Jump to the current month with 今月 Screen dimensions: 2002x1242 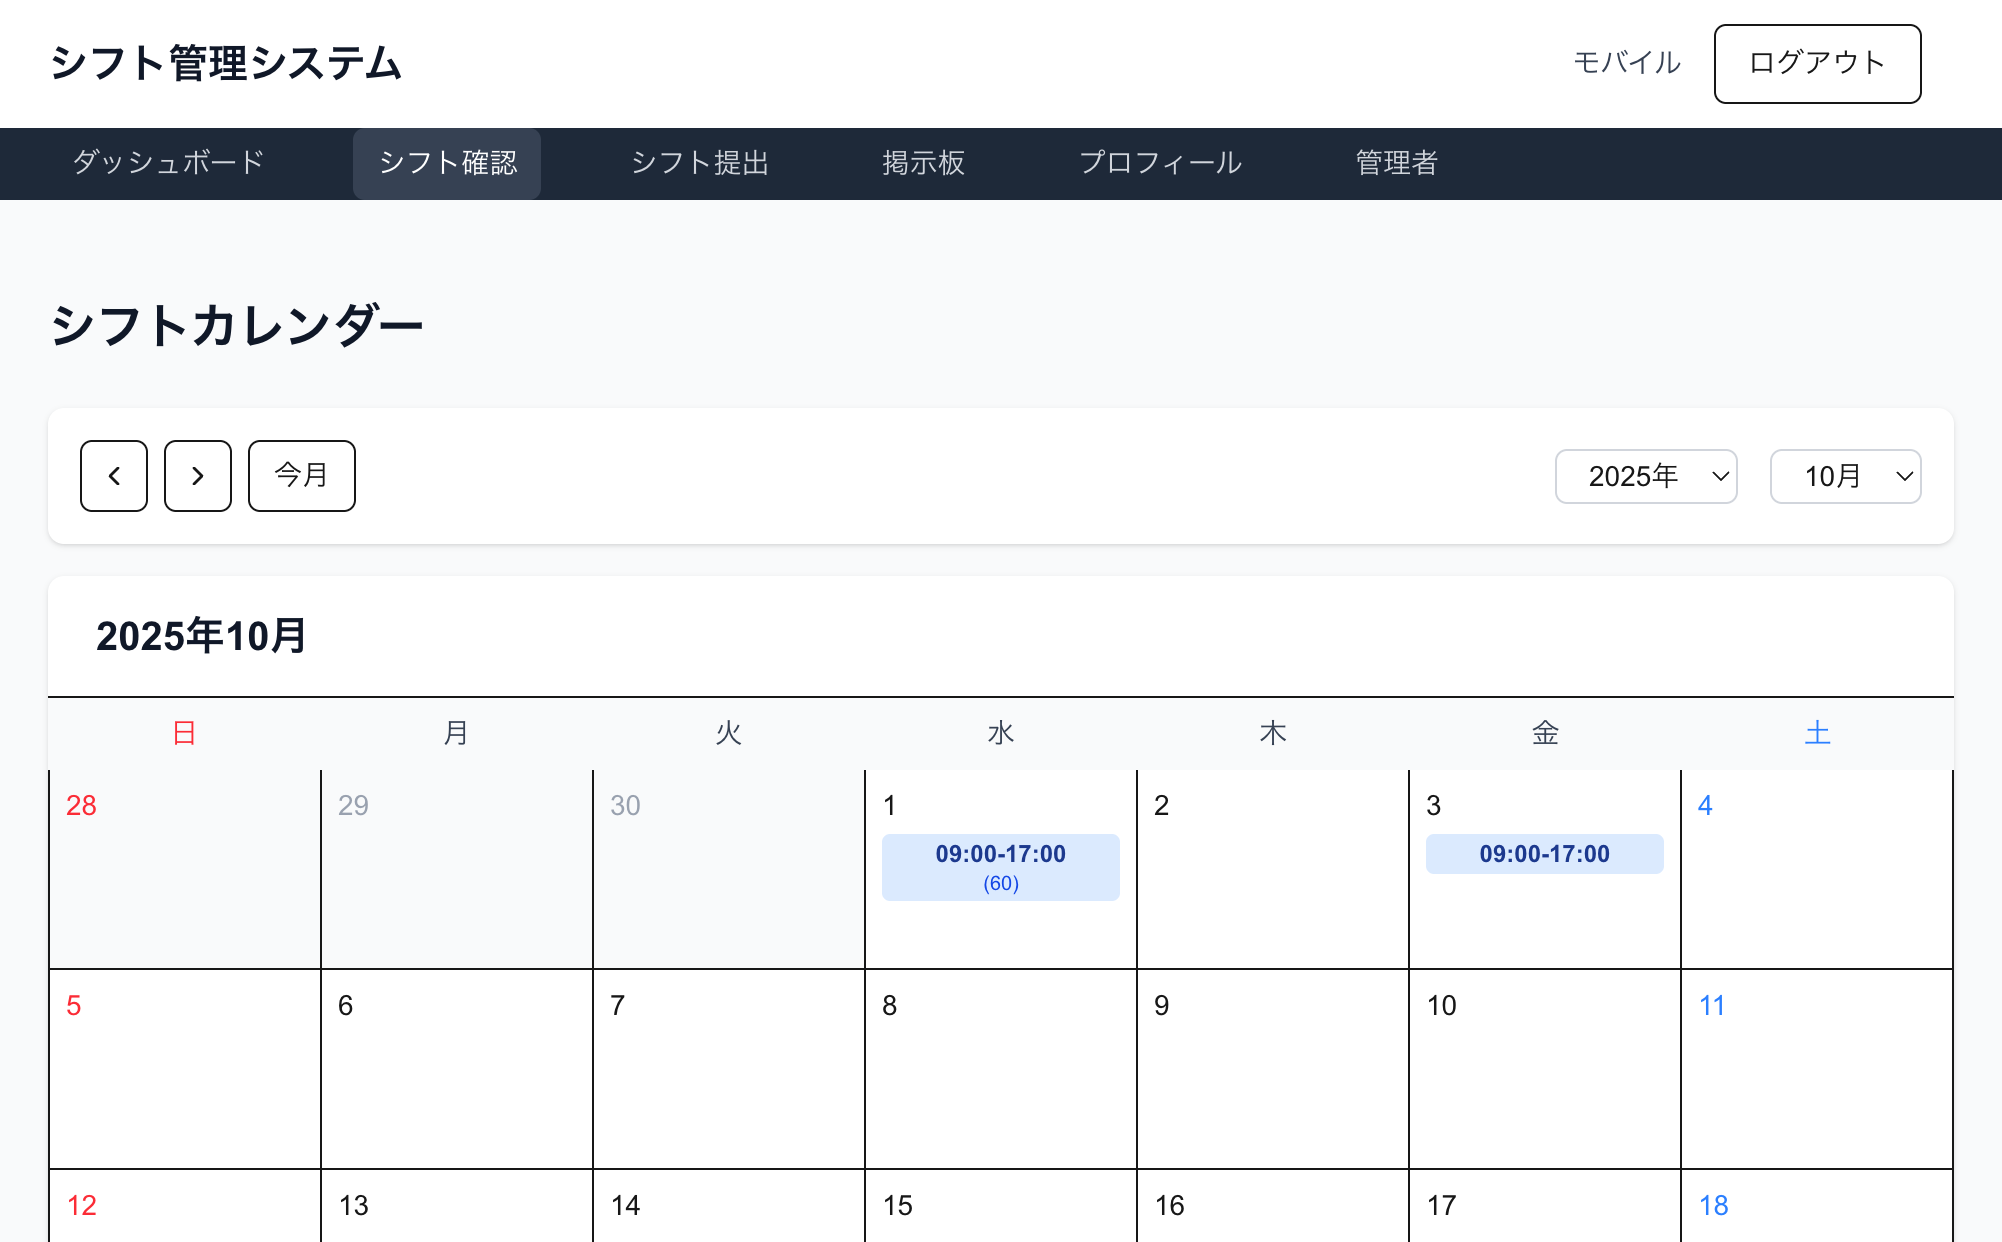[301, 476]
